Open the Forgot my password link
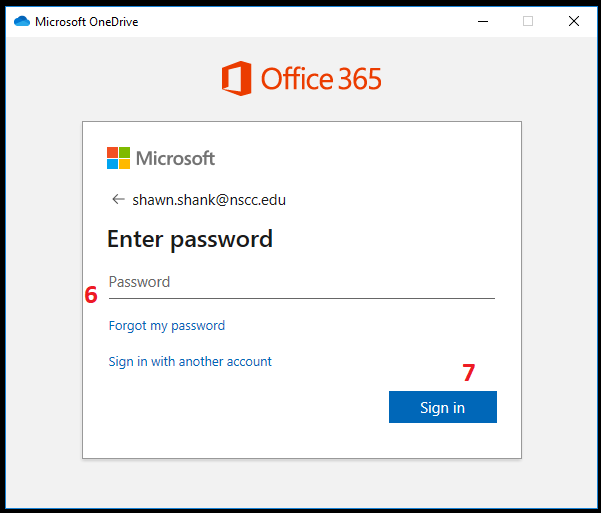This screenshot has width=601, height=513. [x=167, y=326]
